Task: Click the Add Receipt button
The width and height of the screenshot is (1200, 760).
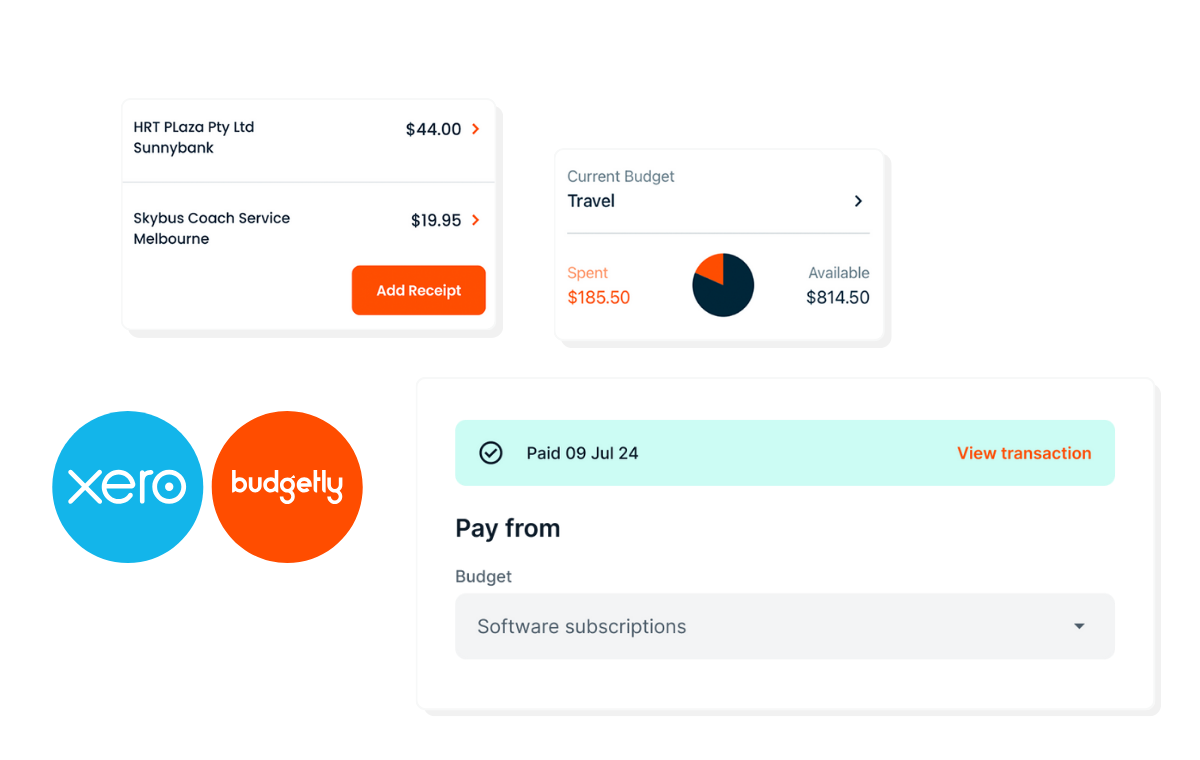Action: click(x=419, y=290)
